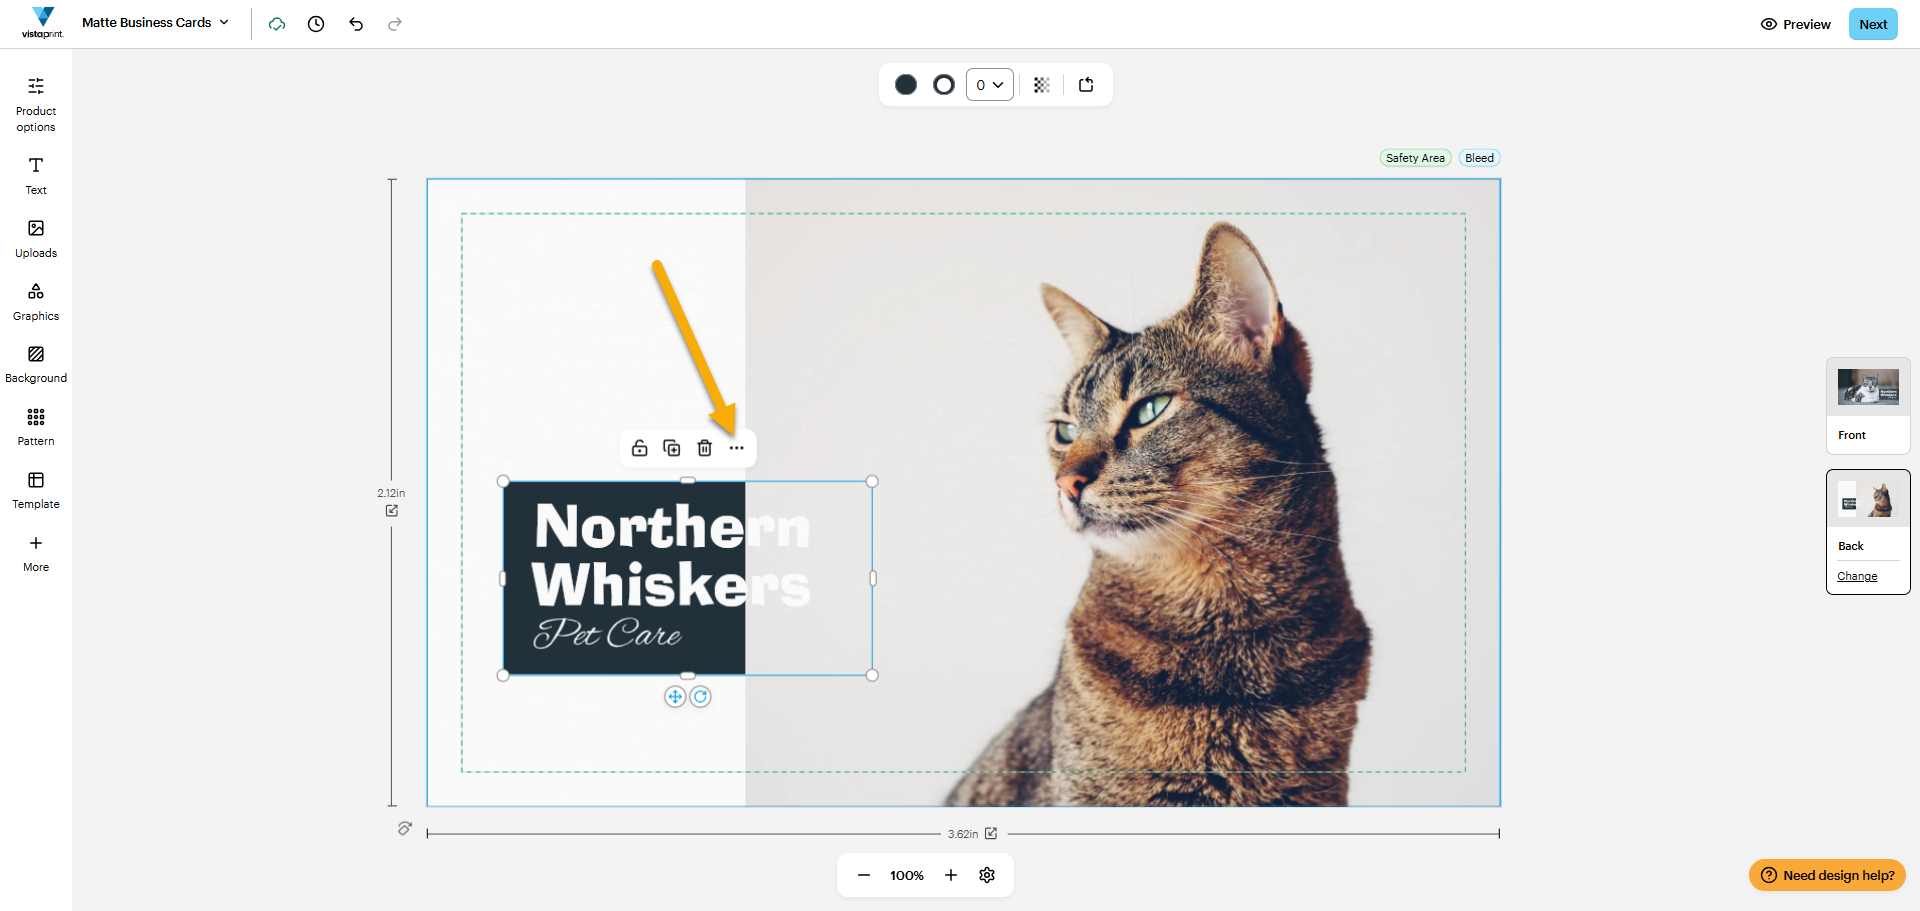Click Need design help? button
This screenshot has height=911, width=1920.
point(1828,875)
